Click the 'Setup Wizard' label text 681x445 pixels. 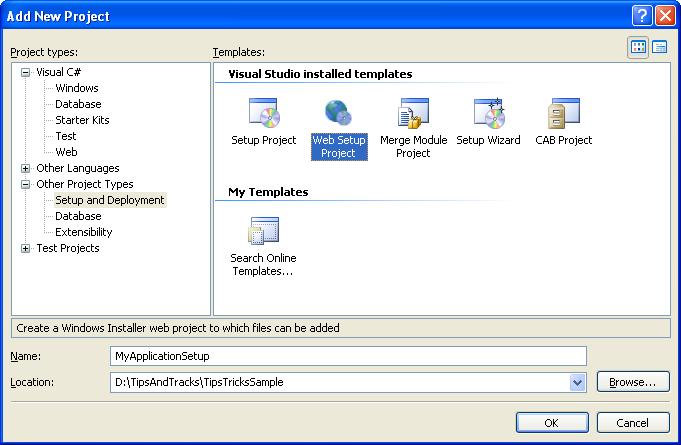pos(488,140)
